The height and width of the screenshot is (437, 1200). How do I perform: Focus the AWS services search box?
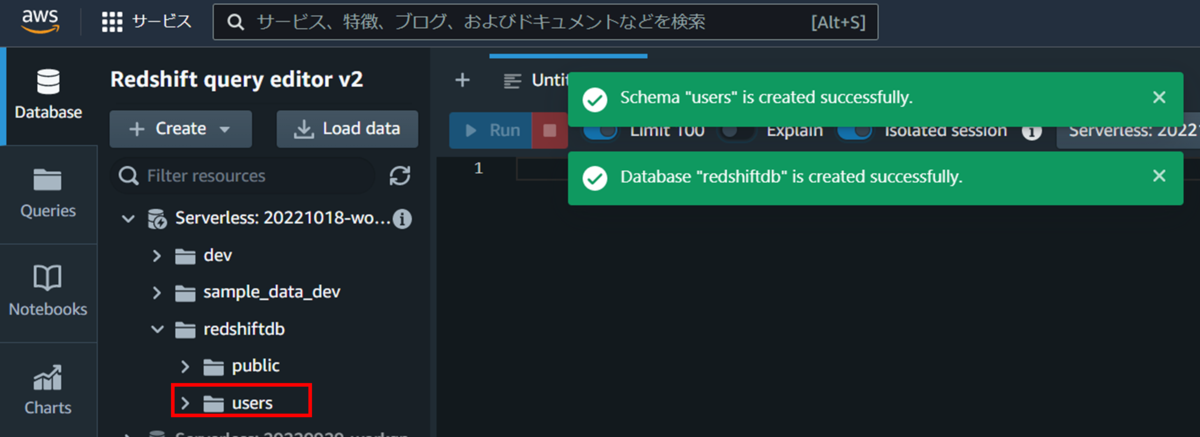(x=545, y=22)
